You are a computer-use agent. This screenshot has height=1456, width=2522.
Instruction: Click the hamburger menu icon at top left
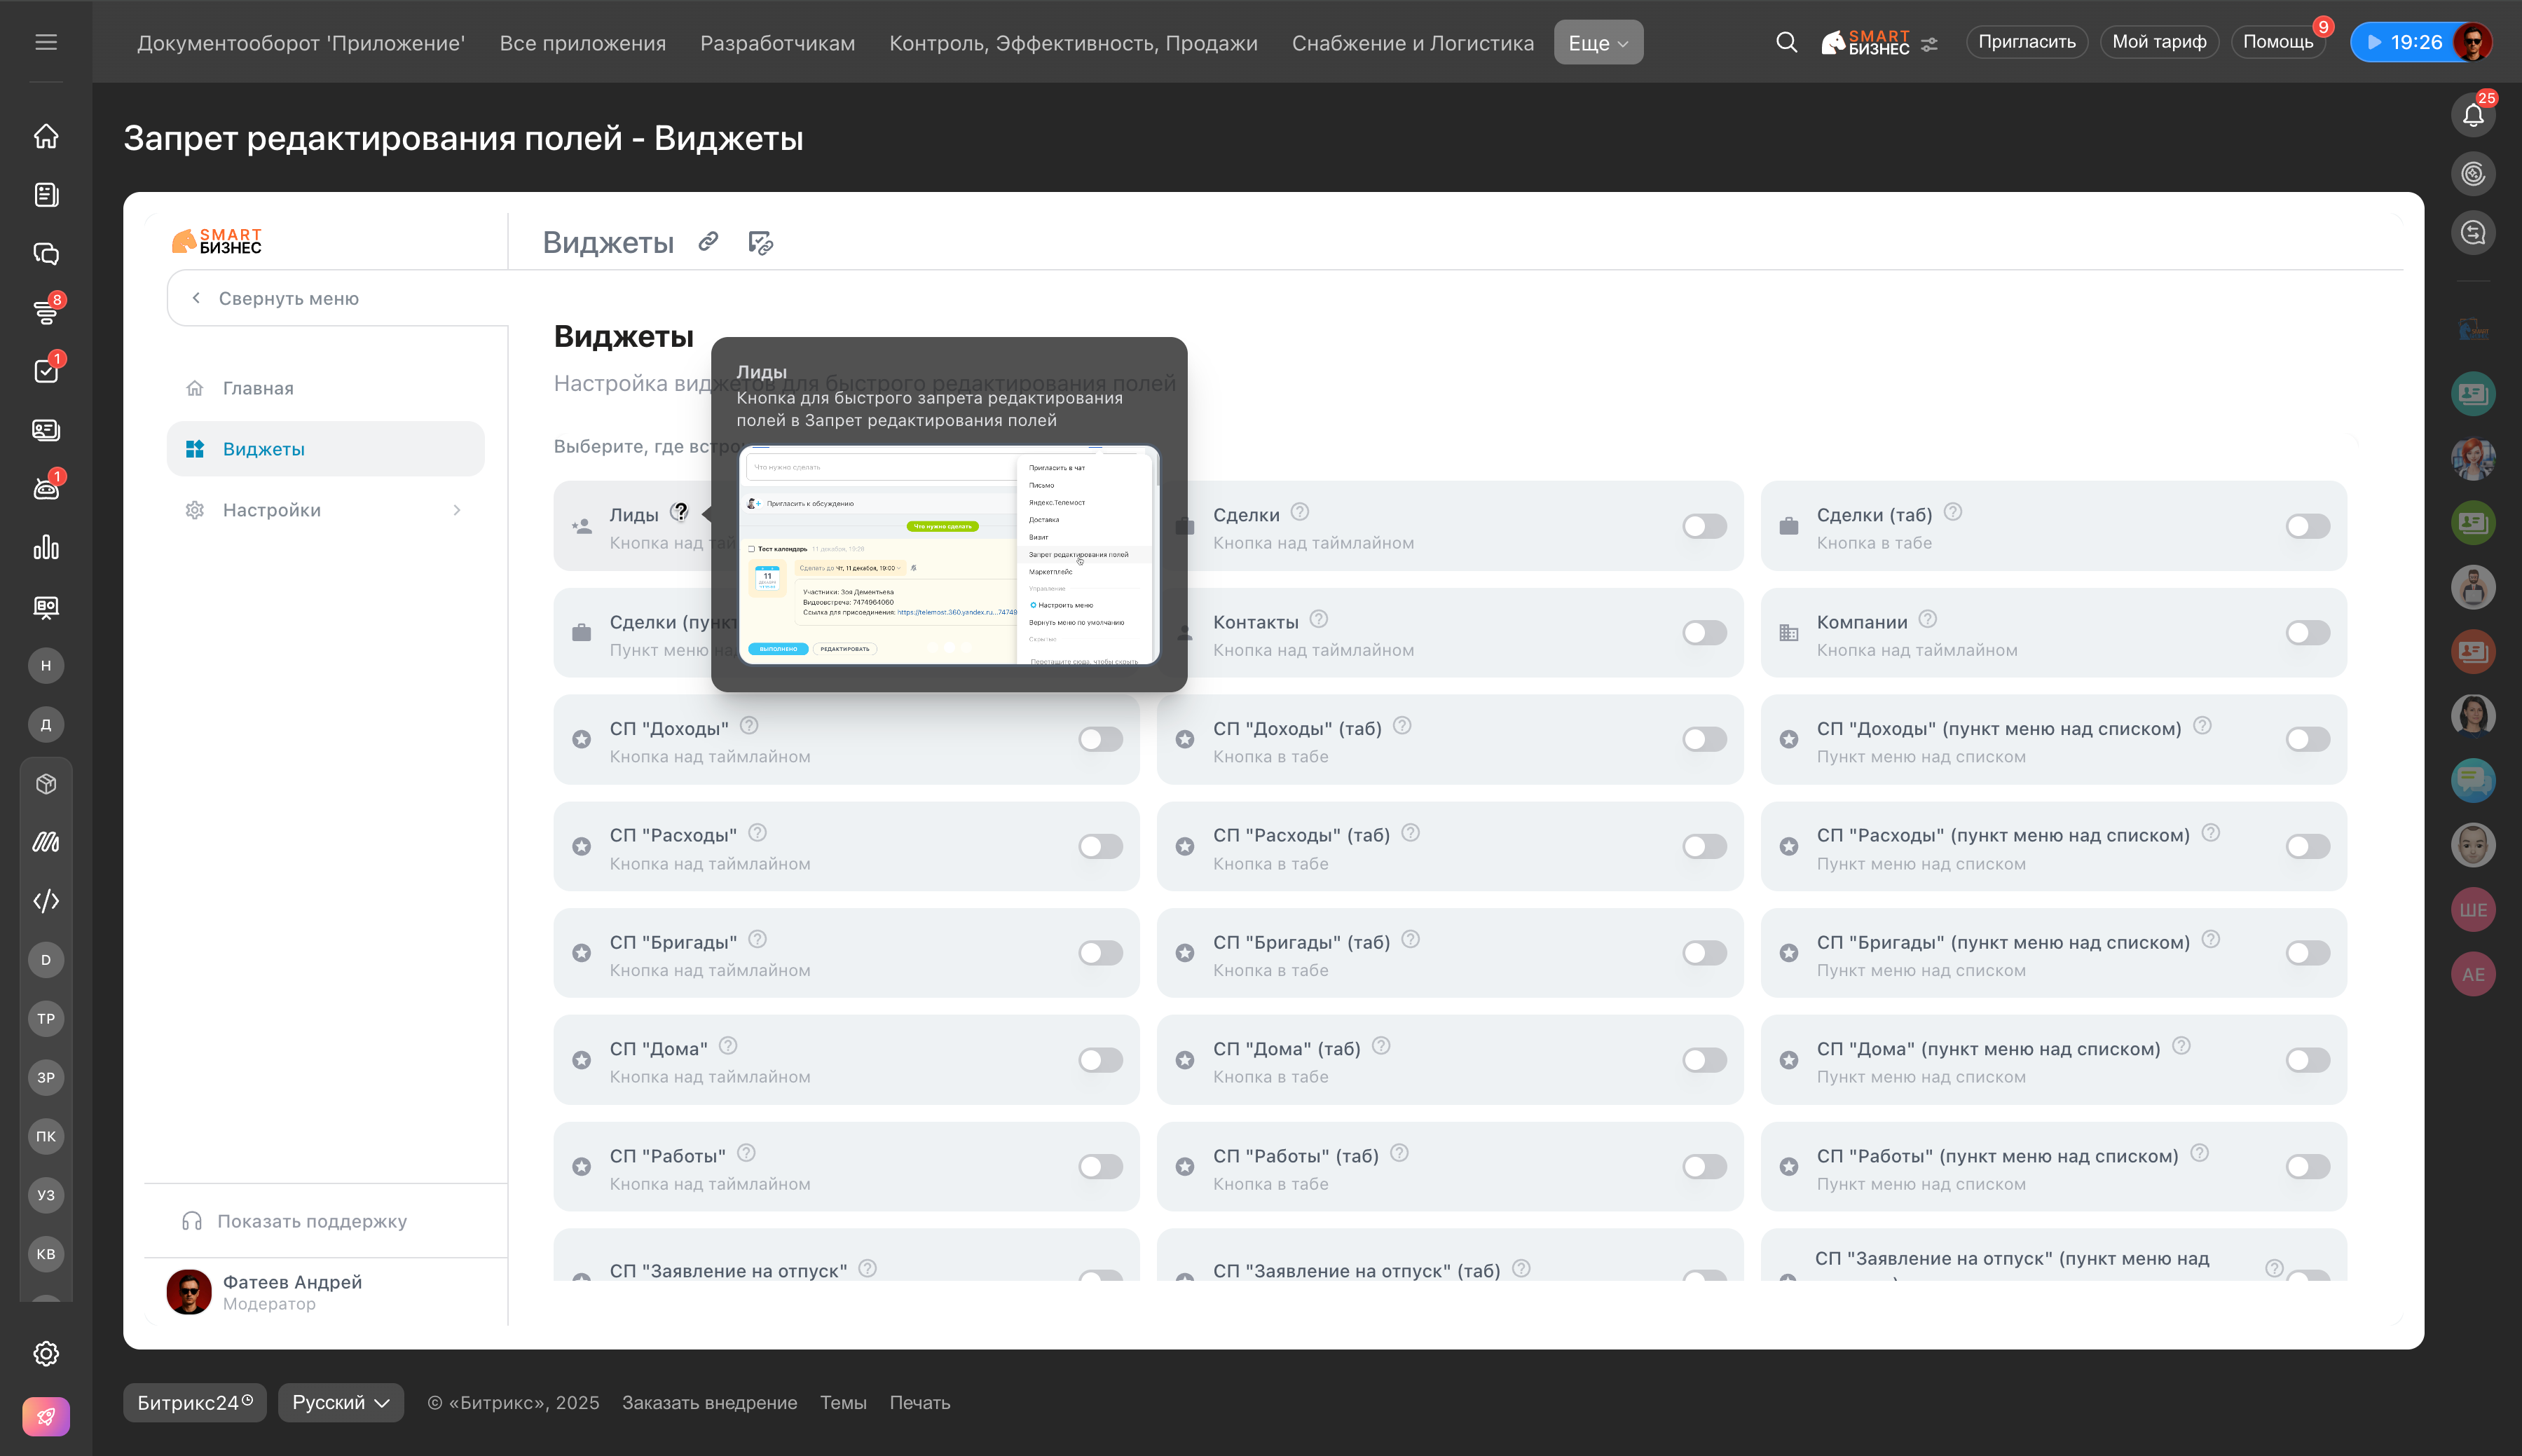(x=46, y=42)
